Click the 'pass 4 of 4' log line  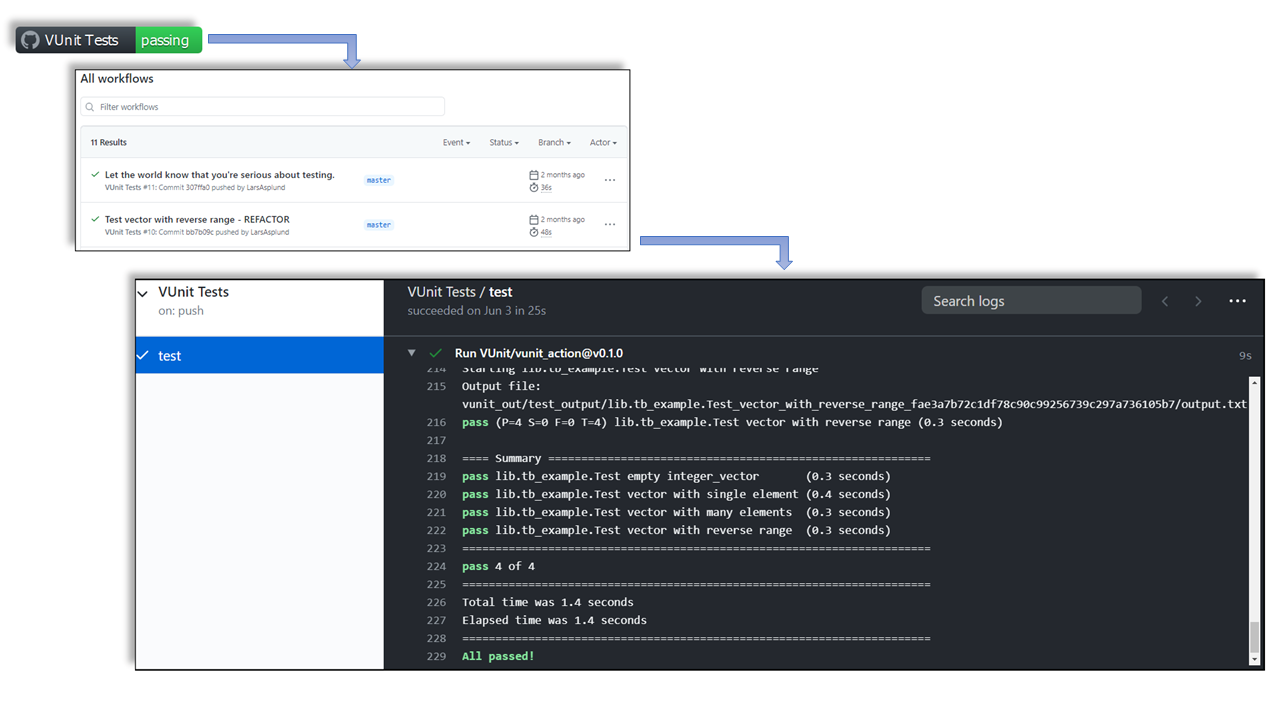(x=498, y=567)
